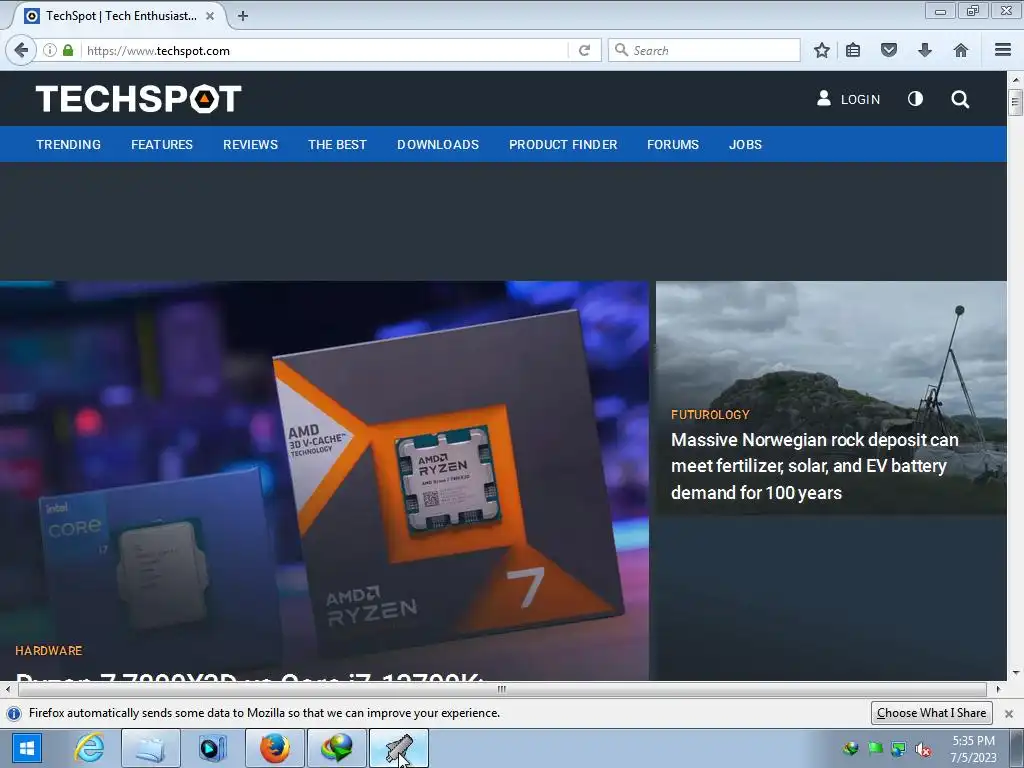
Task: Click the muted volume tray icon
Action: click(923, 749)
